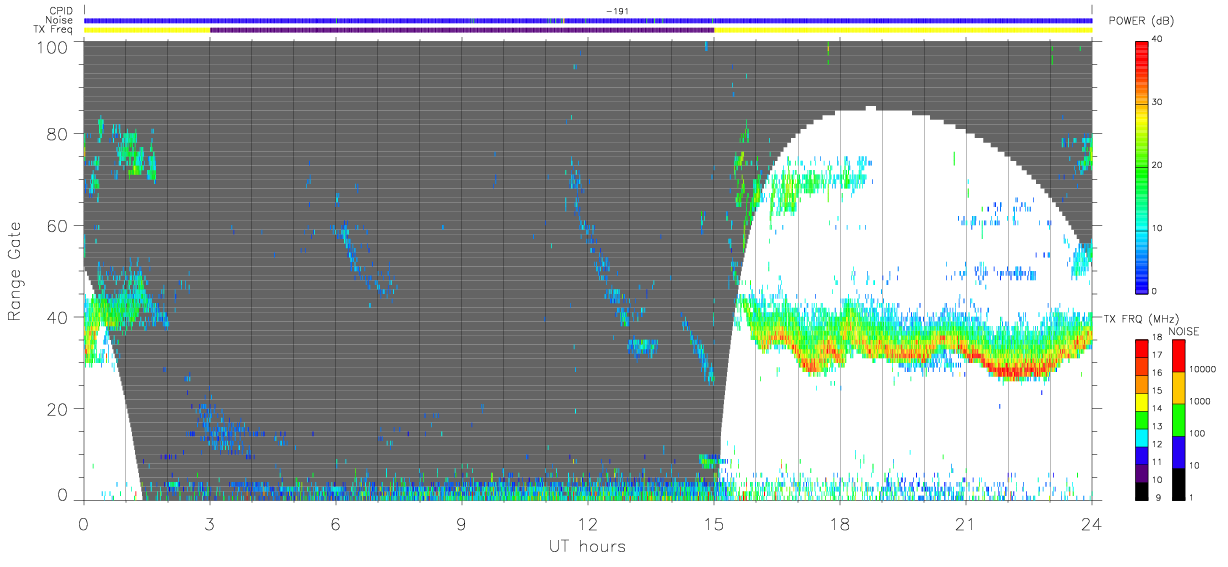This screenshot has height=567, width=1228.
Task: Click the -191 CPID value
Action: point(616,11)
